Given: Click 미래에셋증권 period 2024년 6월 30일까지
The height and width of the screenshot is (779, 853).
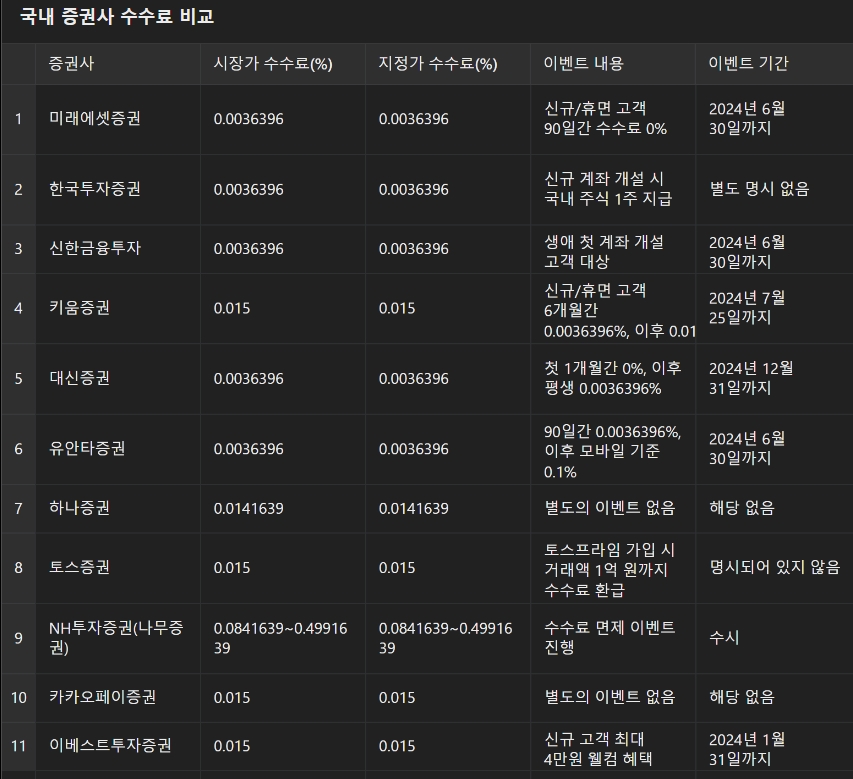Looking at the screenshot, I should pyautogui.click(x=774, y=119).
